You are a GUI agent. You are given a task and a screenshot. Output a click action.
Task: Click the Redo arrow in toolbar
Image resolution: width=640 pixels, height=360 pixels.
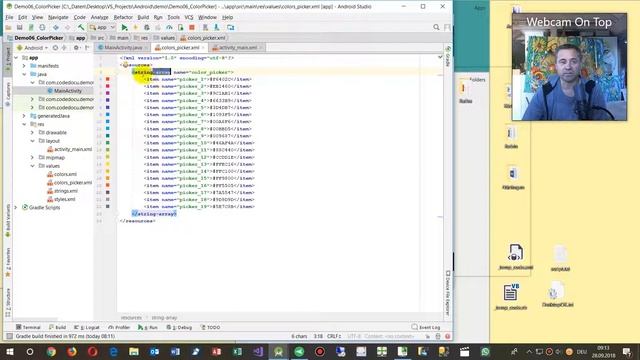[68, 27]
